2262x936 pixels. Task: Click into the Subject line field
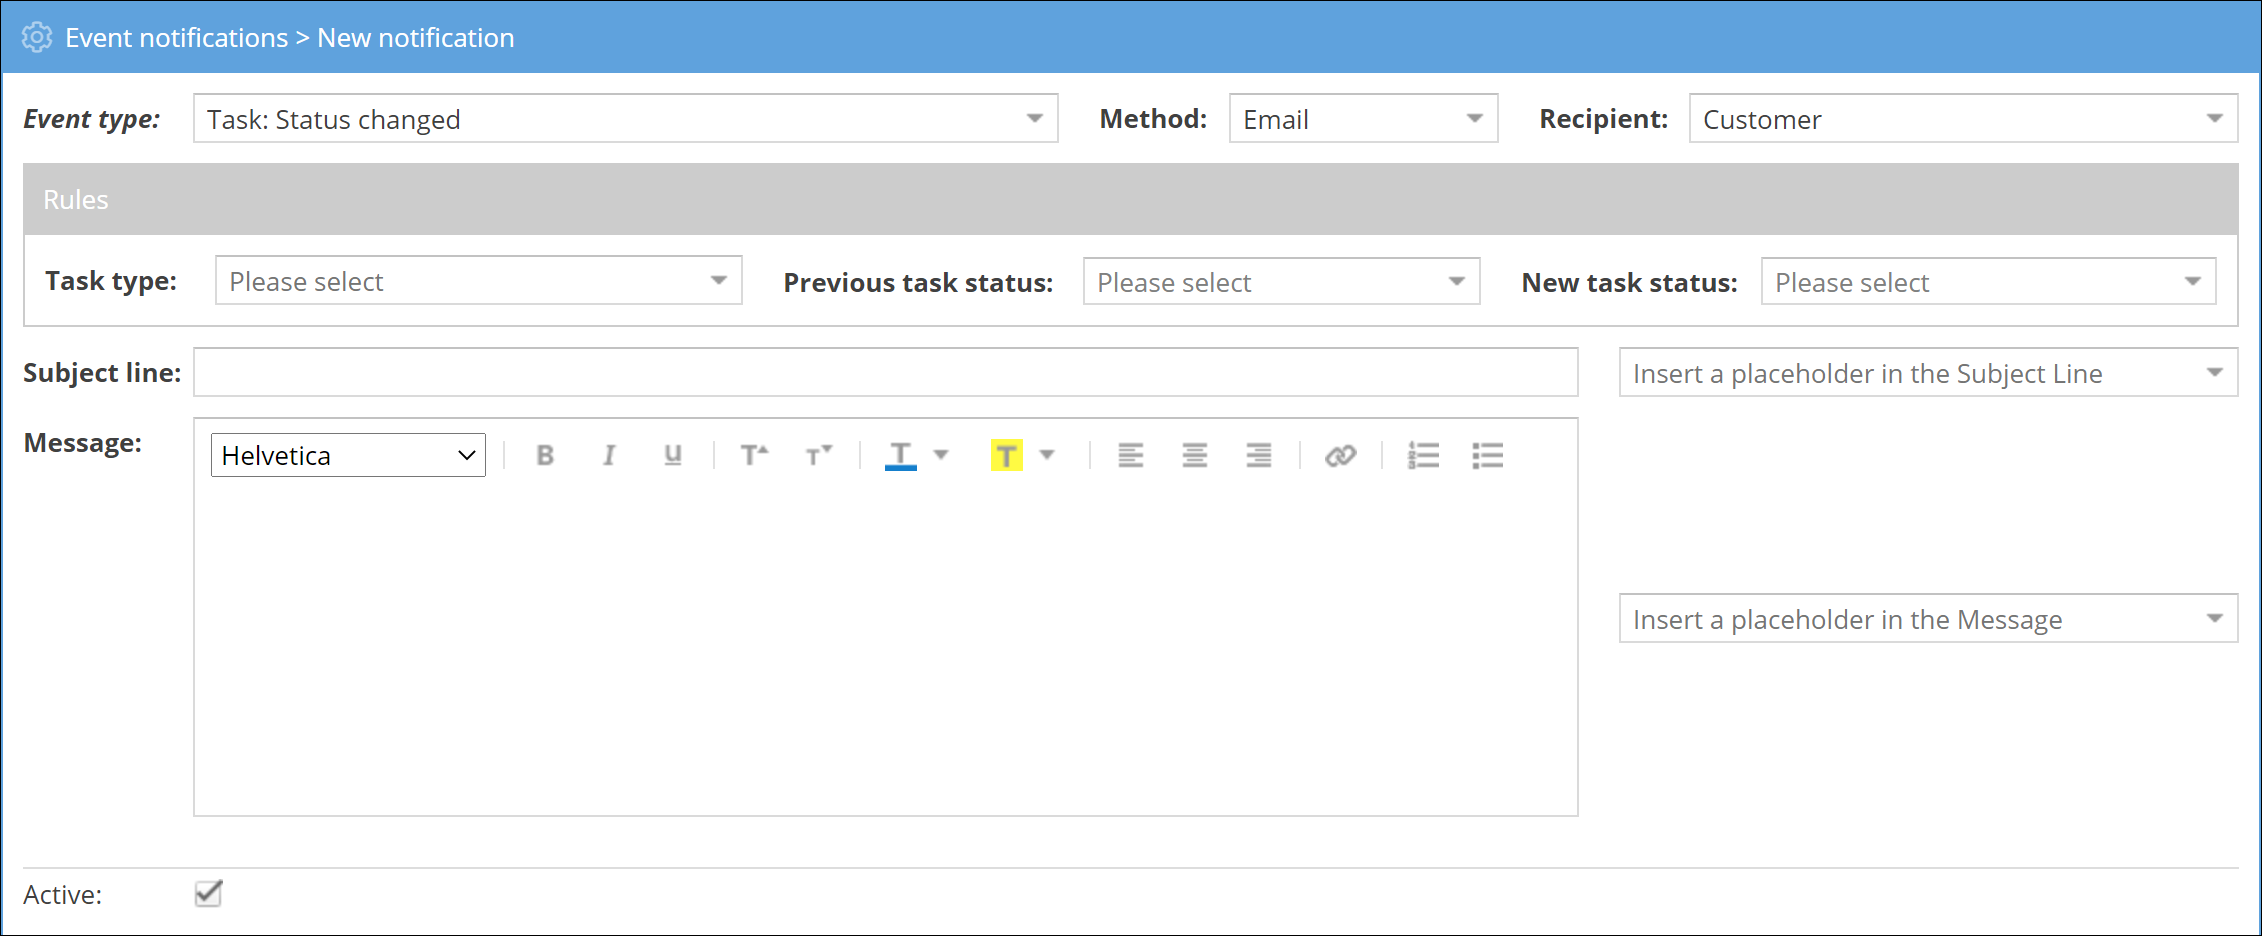click(885, 373)
